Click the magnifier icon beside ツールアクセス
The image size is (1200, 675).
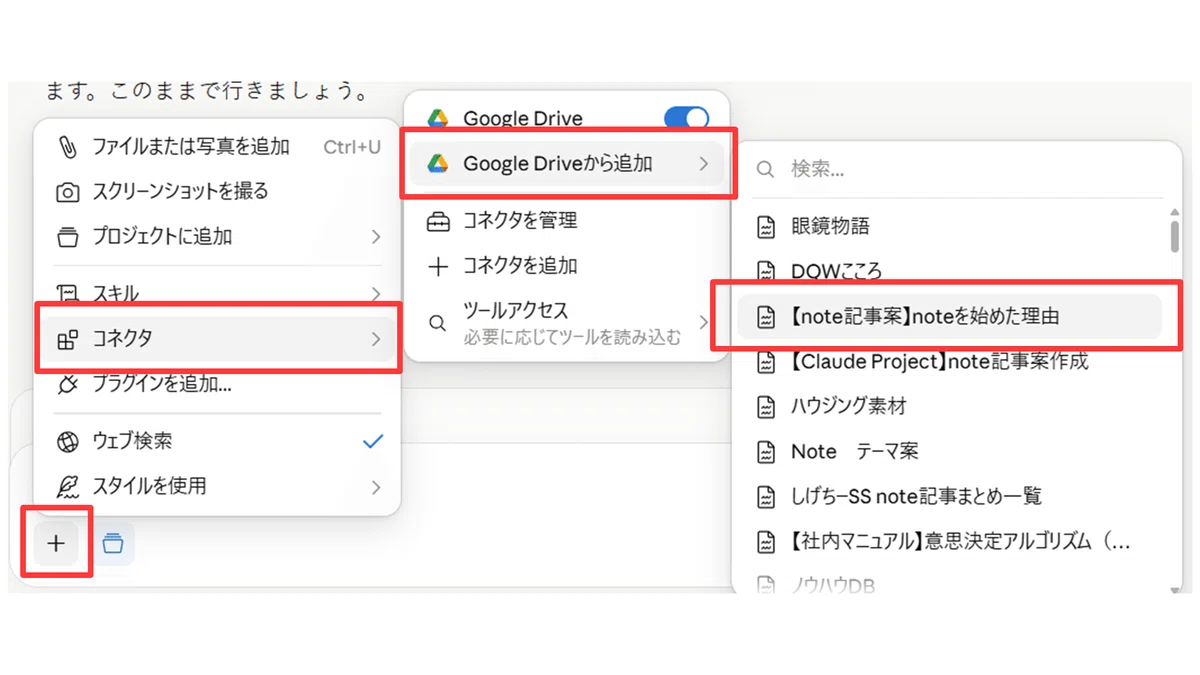[x=437, y=323]
